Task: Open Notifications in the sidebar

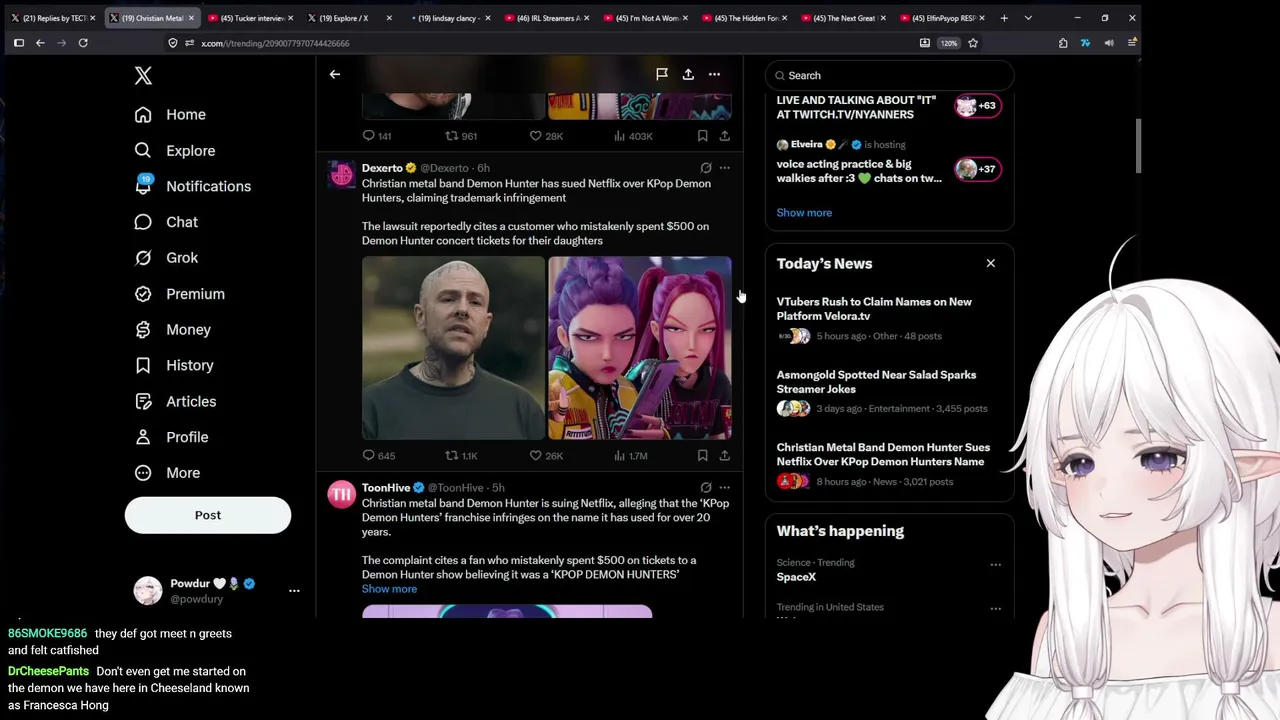Action: (x=193, y=187)
